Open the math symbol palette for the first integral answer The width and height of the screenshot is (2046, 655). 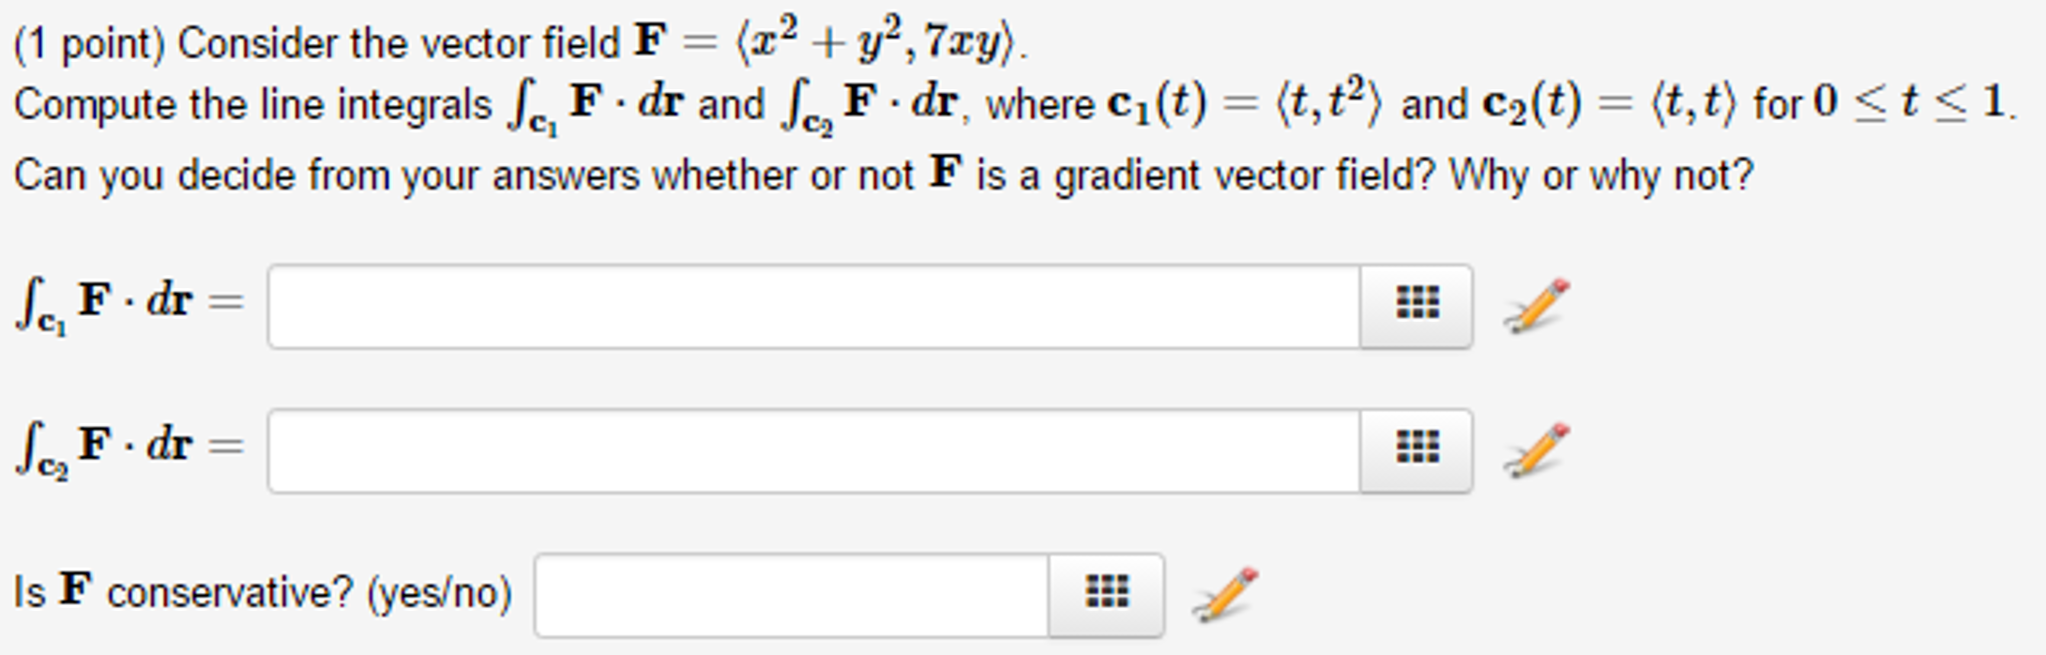click(x=1415, y=305)
